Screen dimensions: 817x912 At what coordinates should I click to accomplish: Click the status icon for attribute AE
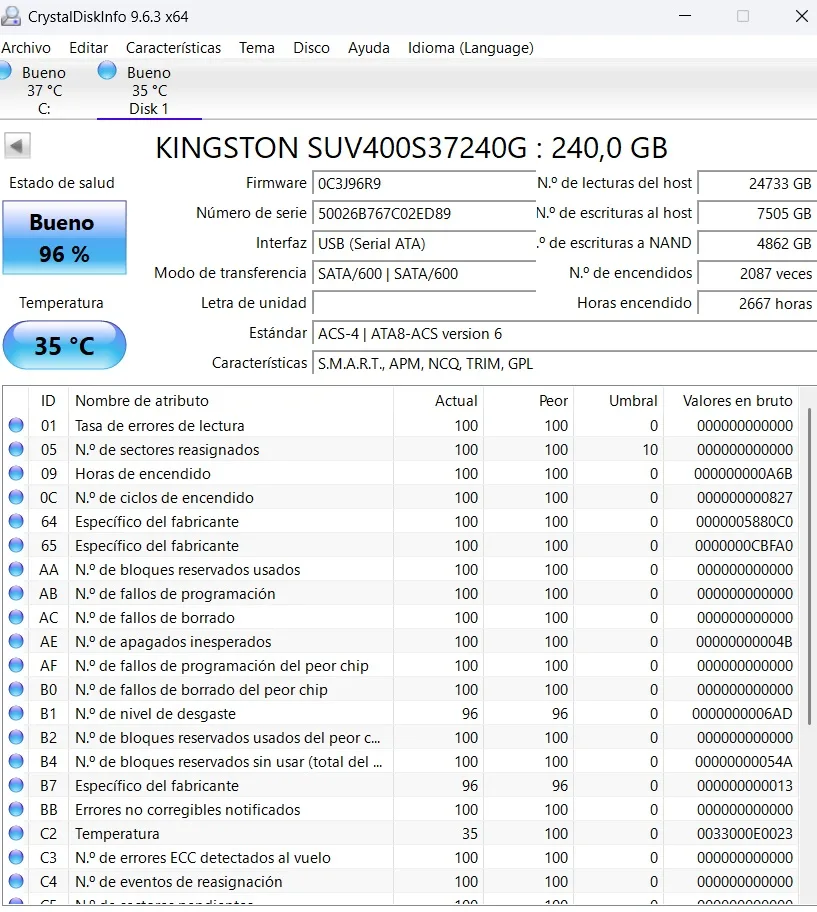pos(16,641)
